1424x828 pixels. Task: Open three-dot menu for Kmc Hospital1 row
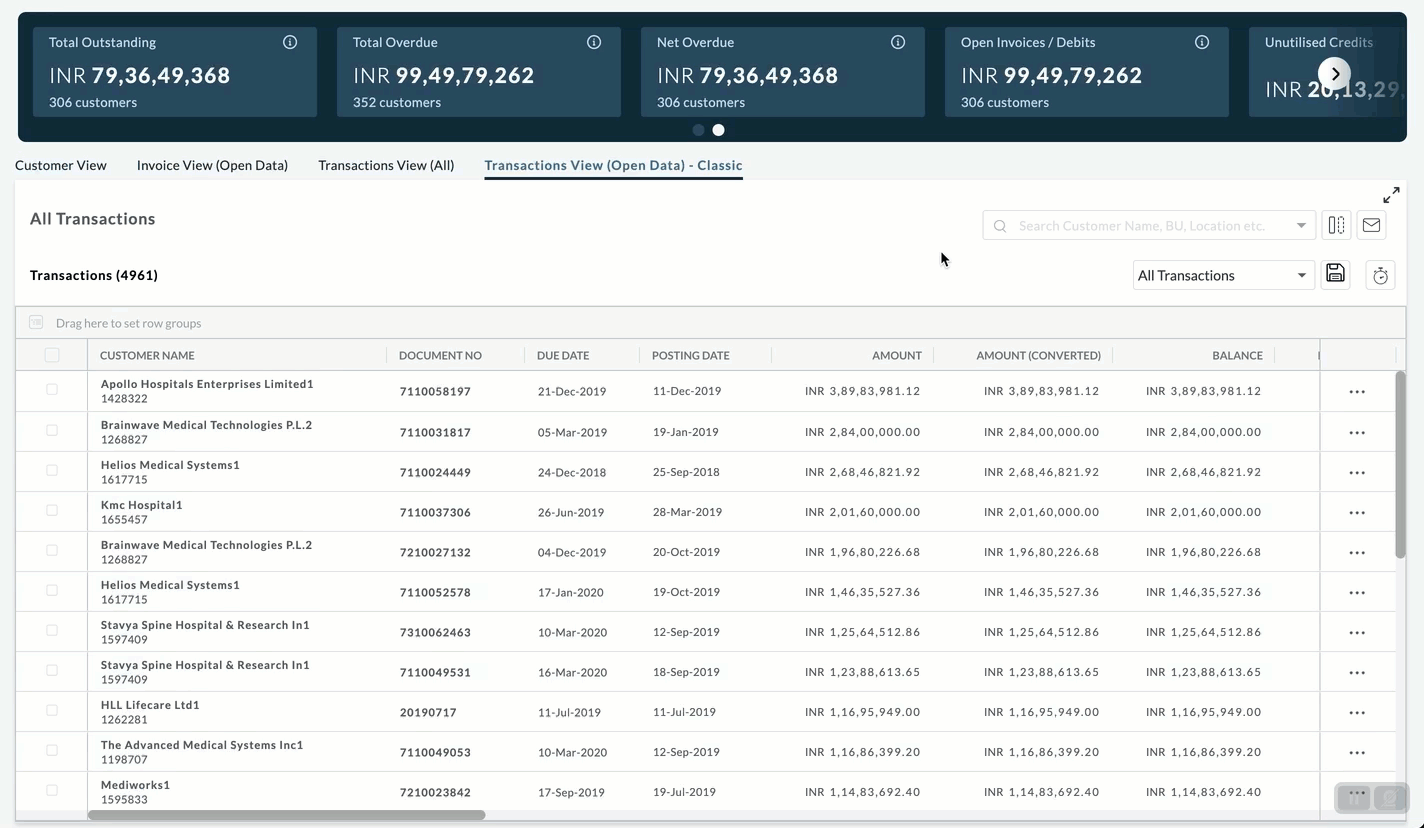pos(1357,513)
